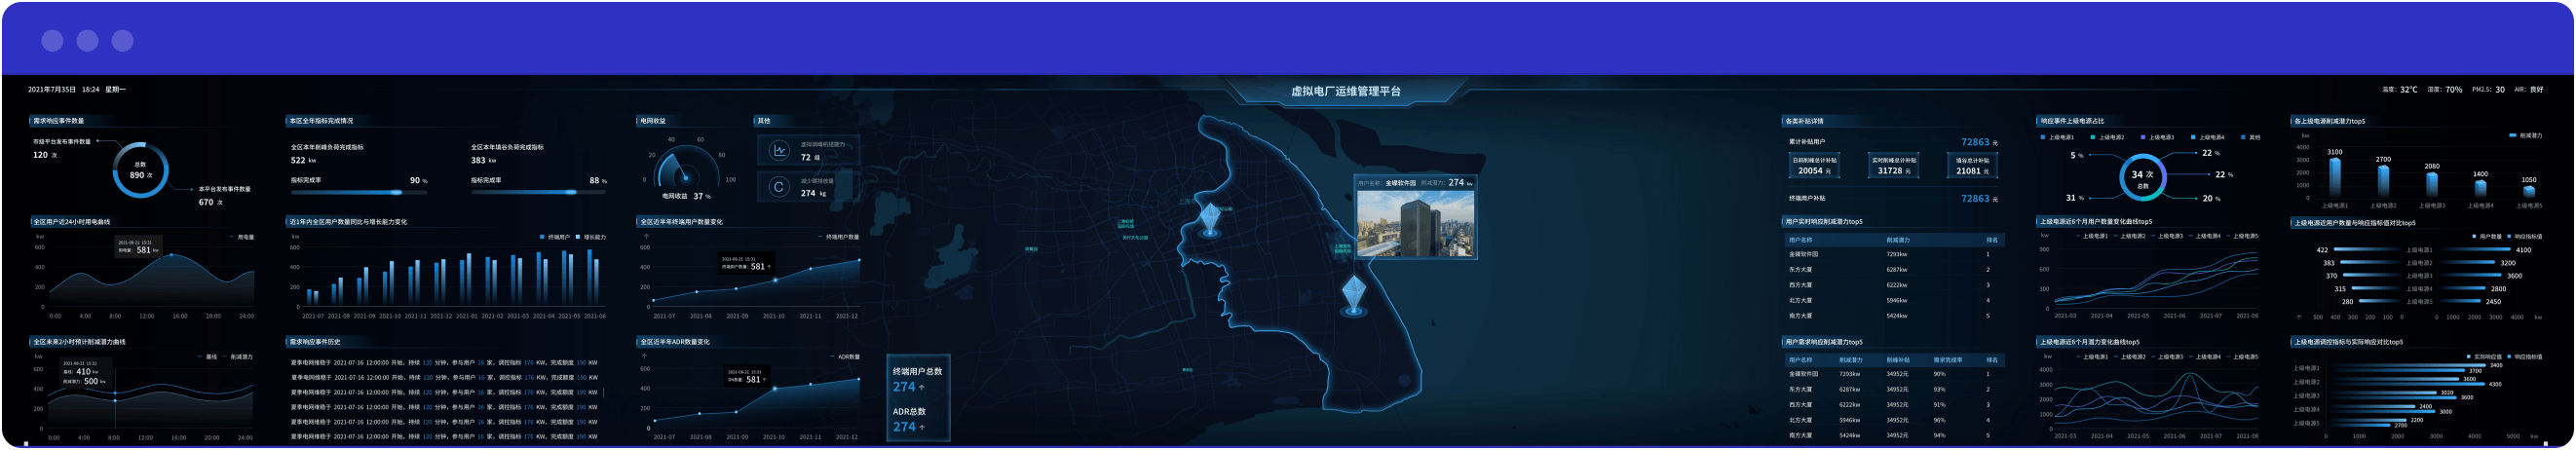This screenshot has height=450, width=2576.
Task: Click the 终端用户总数 274 counter on map
Action: (916, 379)
